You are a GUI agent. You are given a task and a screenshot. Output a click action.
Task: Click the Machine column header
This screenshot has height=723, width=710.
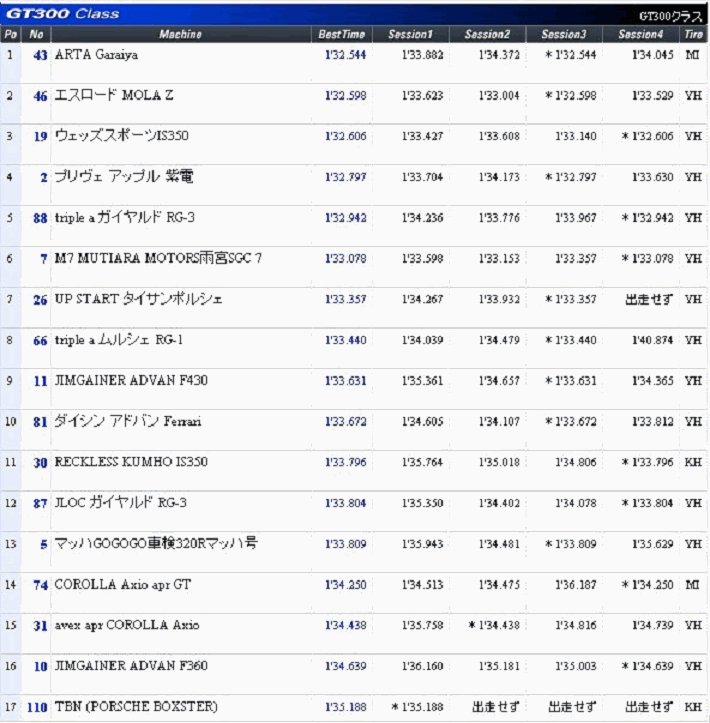[180, 34]
